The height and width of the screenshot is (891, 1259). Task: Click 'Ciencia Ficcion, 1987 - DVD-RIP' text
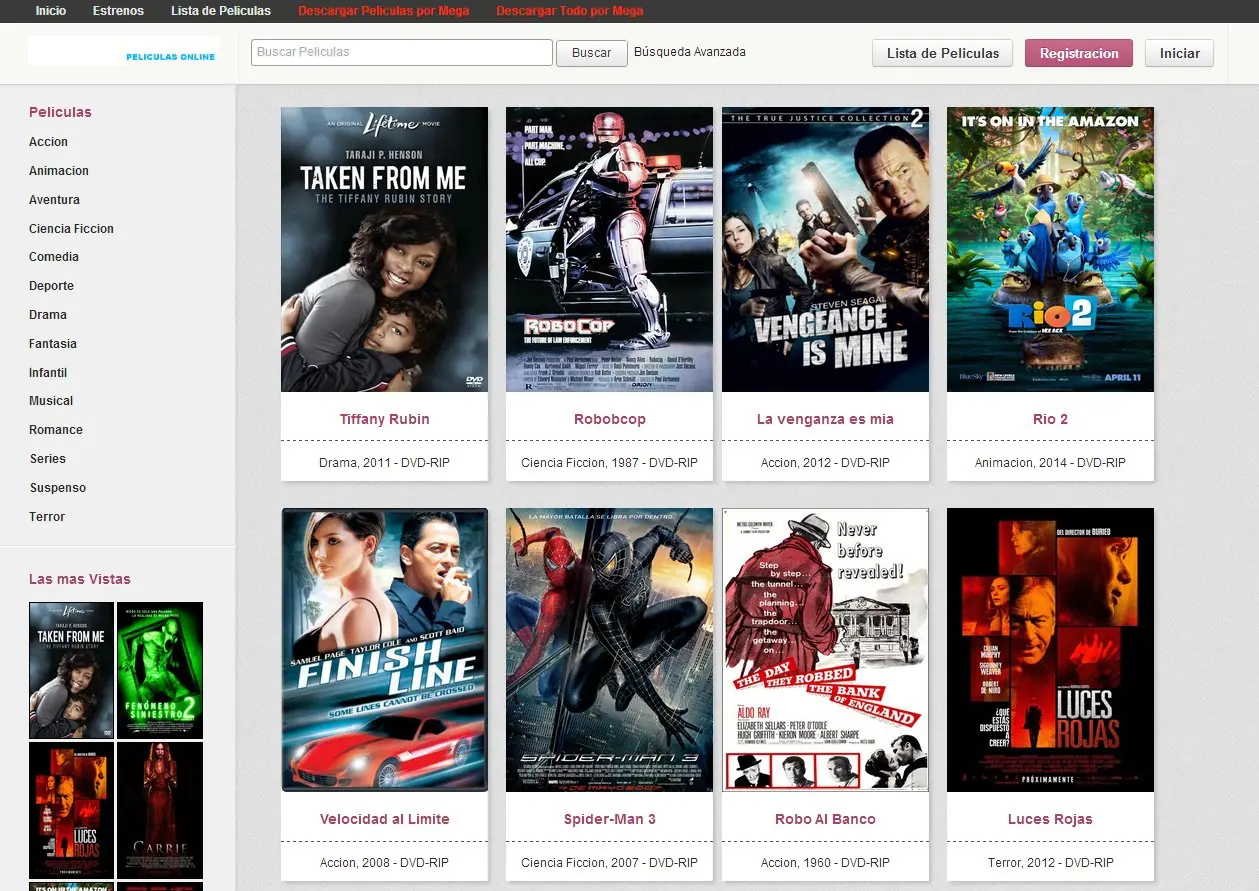[609, 463]
